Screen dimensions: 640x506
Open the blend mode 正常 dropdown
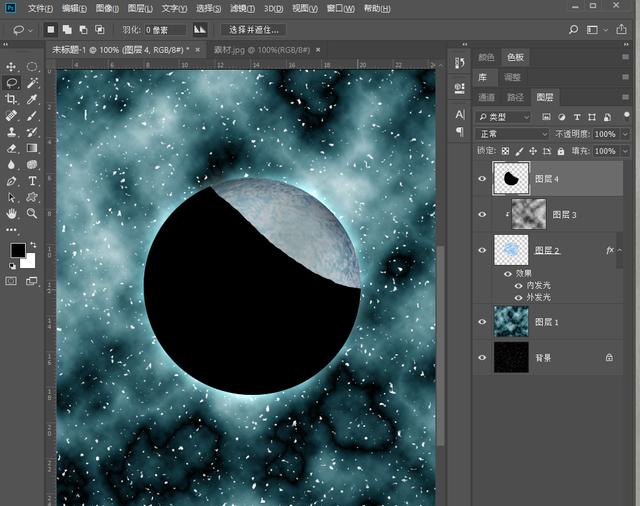(x=513, y=133)
